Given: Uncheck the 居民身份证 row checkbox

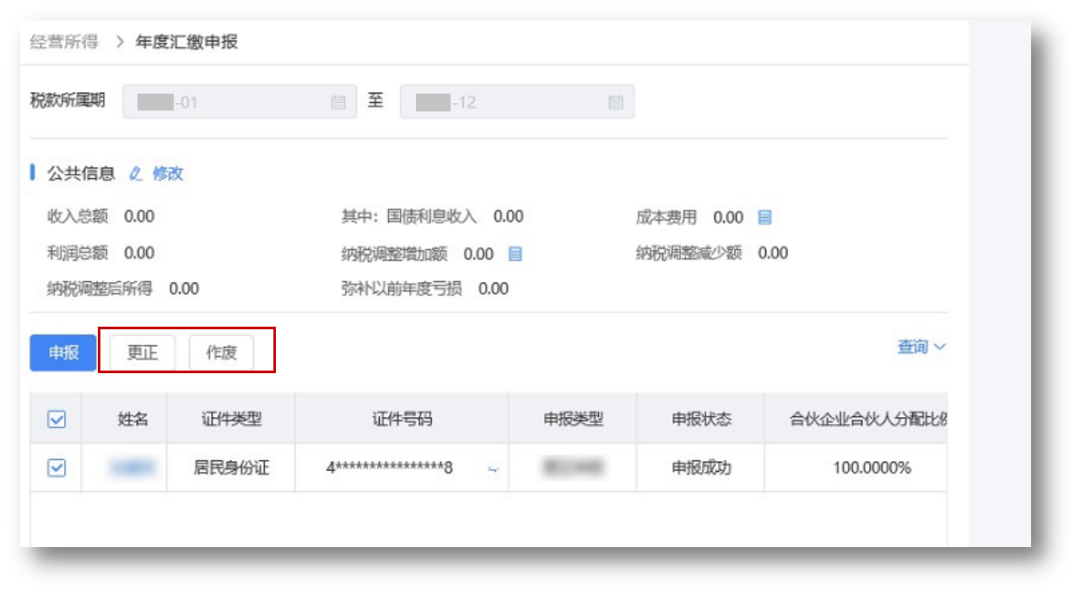Looking at the screenshot, I should tap(56, 468).
